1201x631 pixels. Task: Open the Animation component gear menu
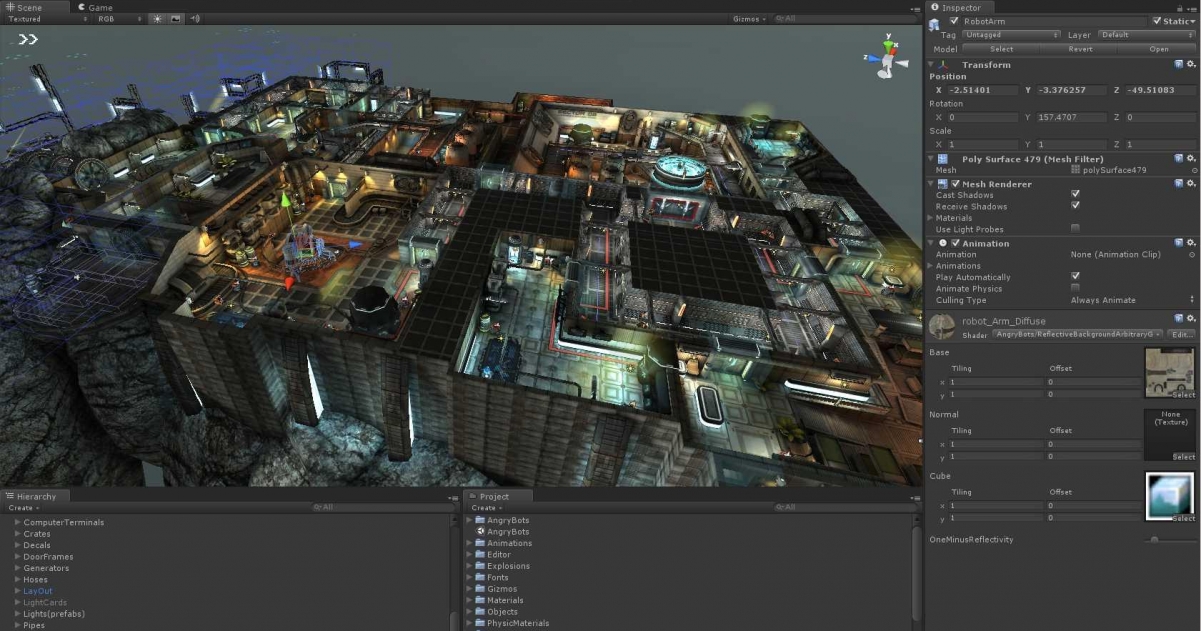point(1191,243)
